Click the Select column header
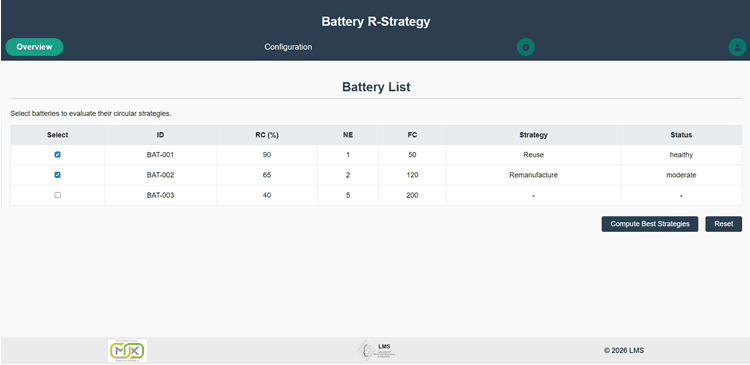750x365 pixels. coord(57,135)
